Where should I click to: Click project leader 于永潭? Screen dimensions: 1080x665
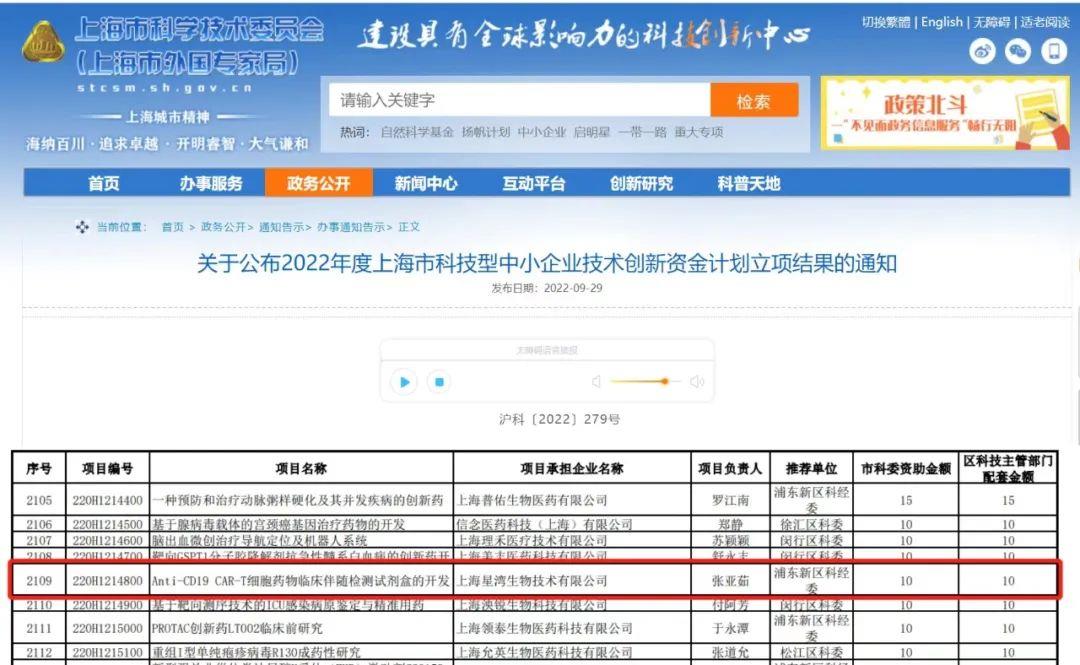click(730, 628)
